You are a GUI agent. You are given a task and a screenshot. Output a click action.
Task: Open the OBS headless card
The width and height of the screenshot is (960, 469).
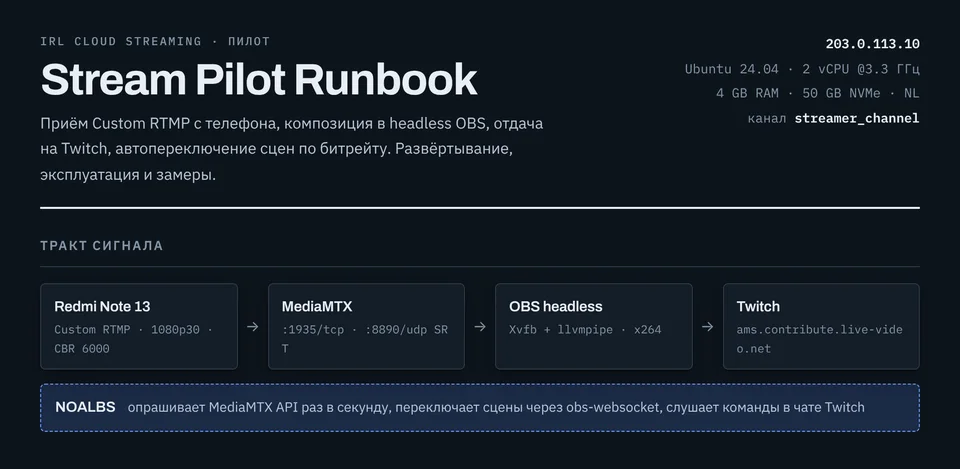pyautogui.click(x=594, y=326)
